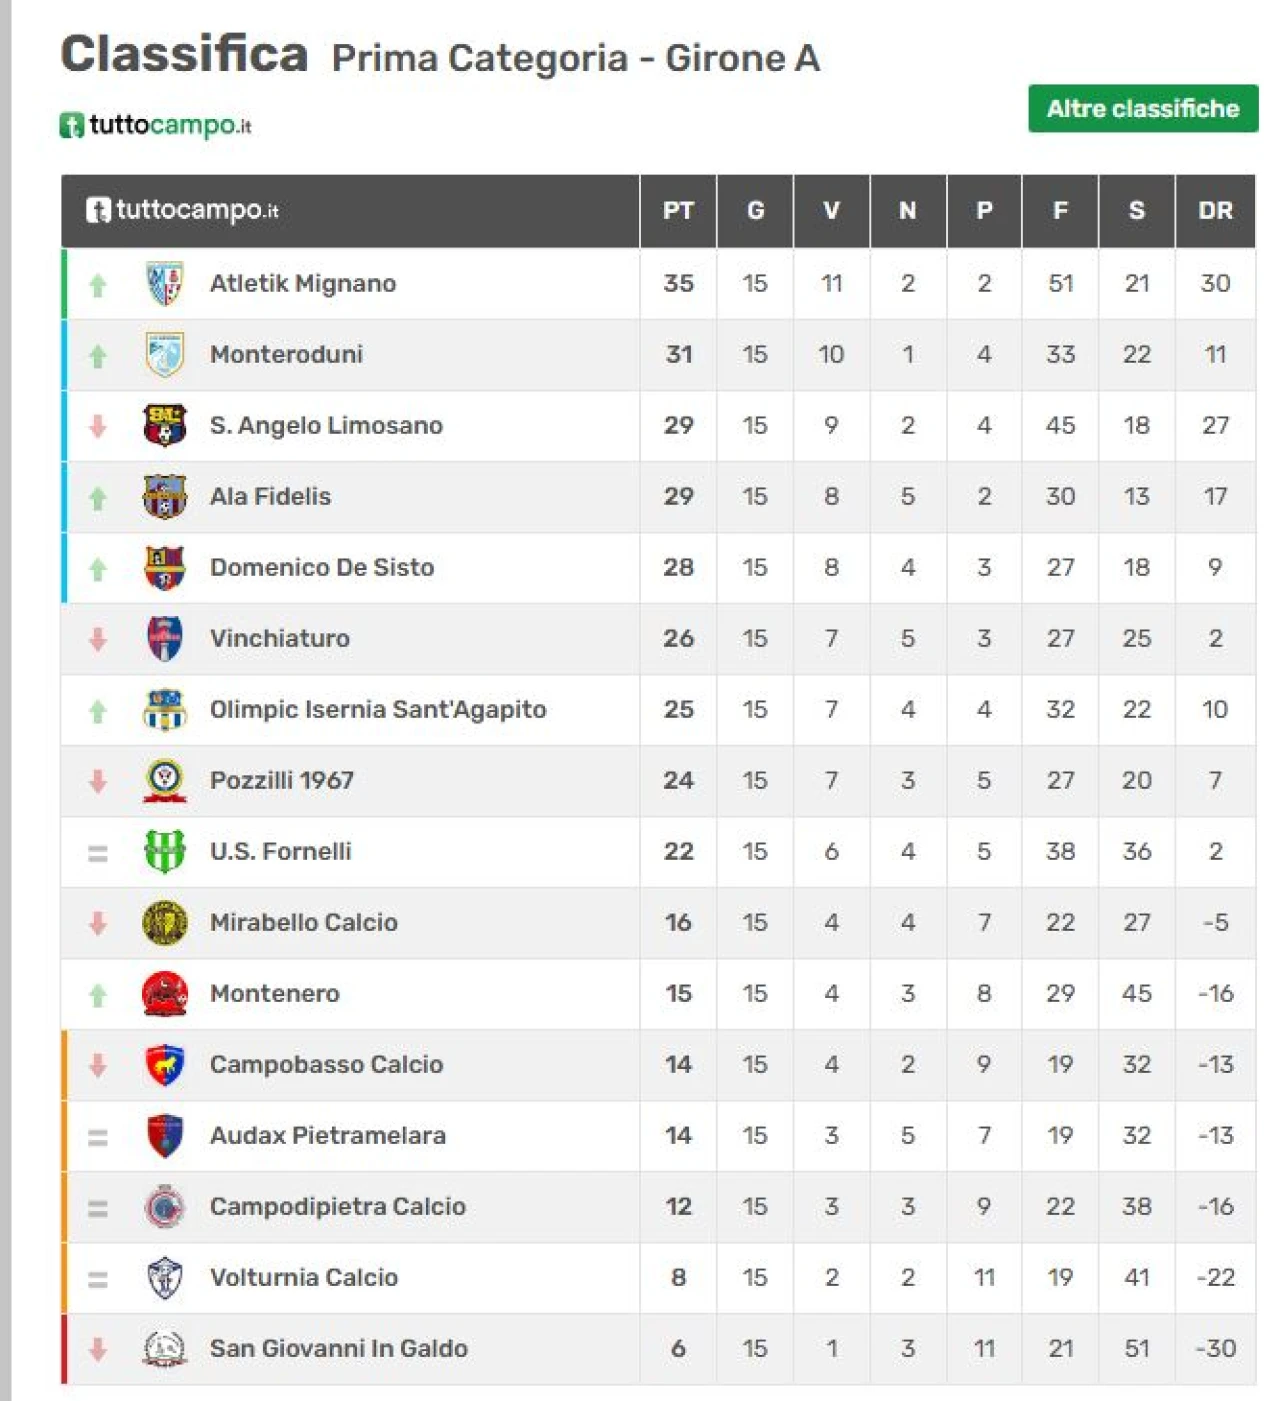Click the Altre classifiche button
The image size is (1280, 1401).
1143,108
